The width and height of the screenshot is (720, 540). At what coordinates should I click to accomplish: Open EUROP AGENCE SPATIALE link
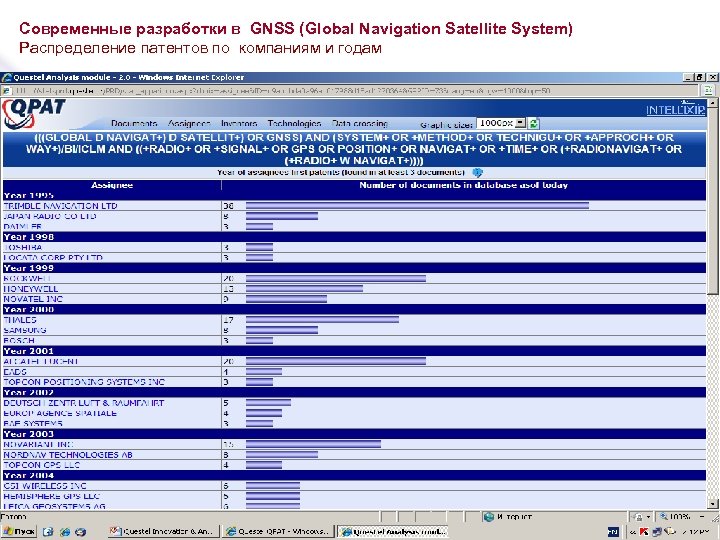point(60,413)
